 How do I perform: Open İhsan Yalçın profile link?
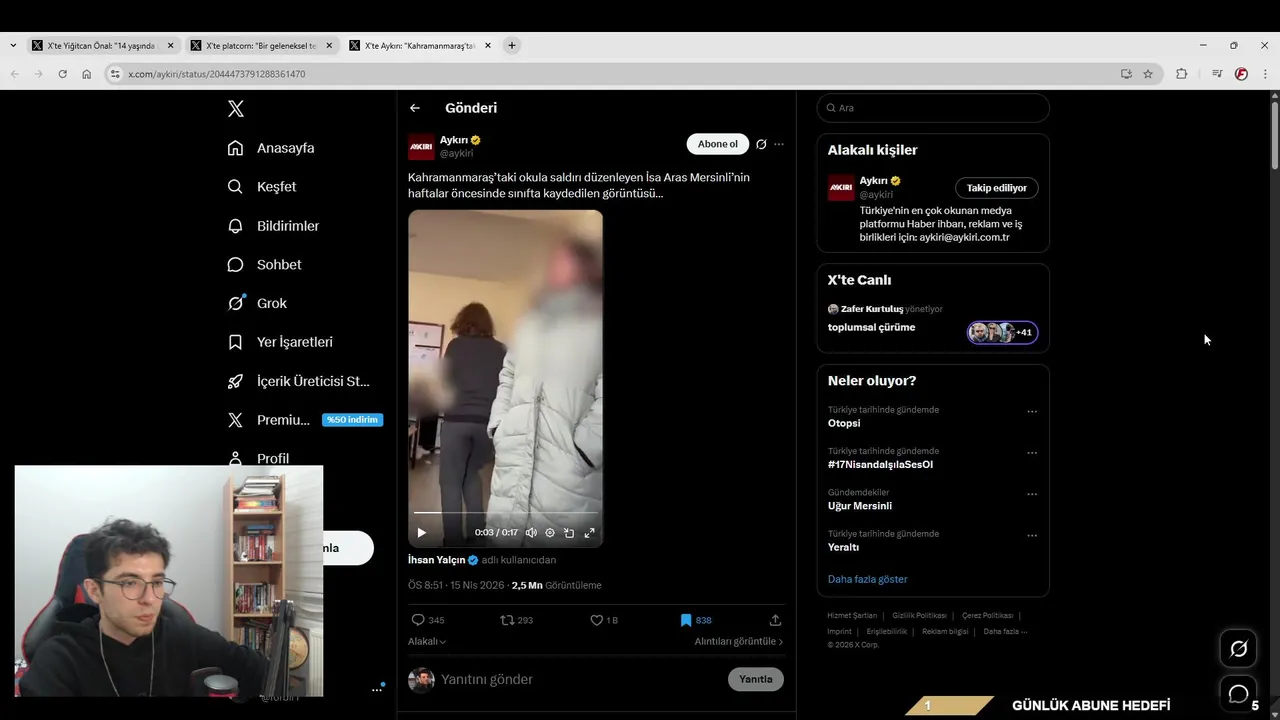tap(437, 560)
